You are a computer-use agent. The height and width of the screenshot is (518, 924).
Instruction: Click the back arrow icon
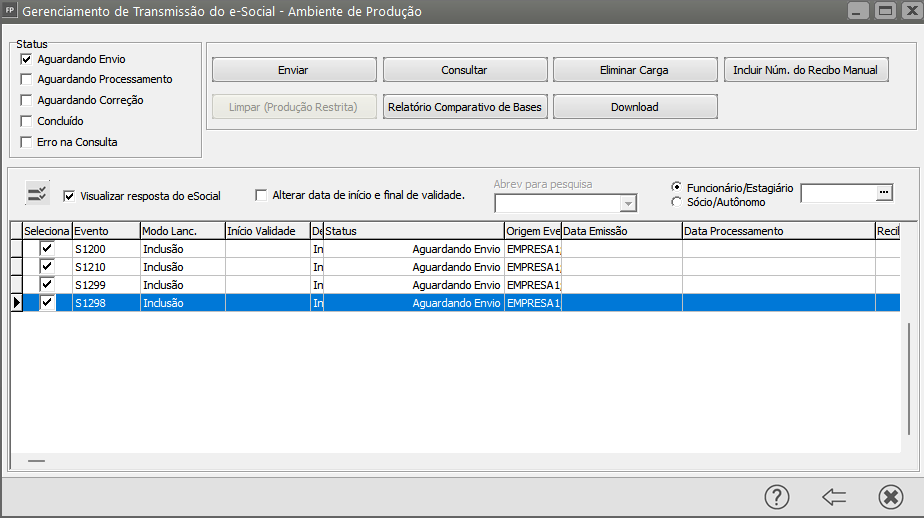(834, 497)
